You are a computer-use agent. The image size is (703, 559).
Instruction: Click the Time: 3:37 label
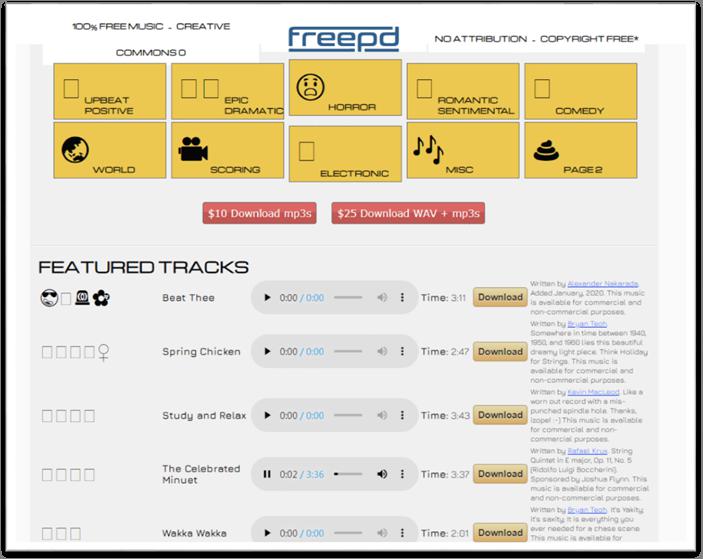point(445,474)
